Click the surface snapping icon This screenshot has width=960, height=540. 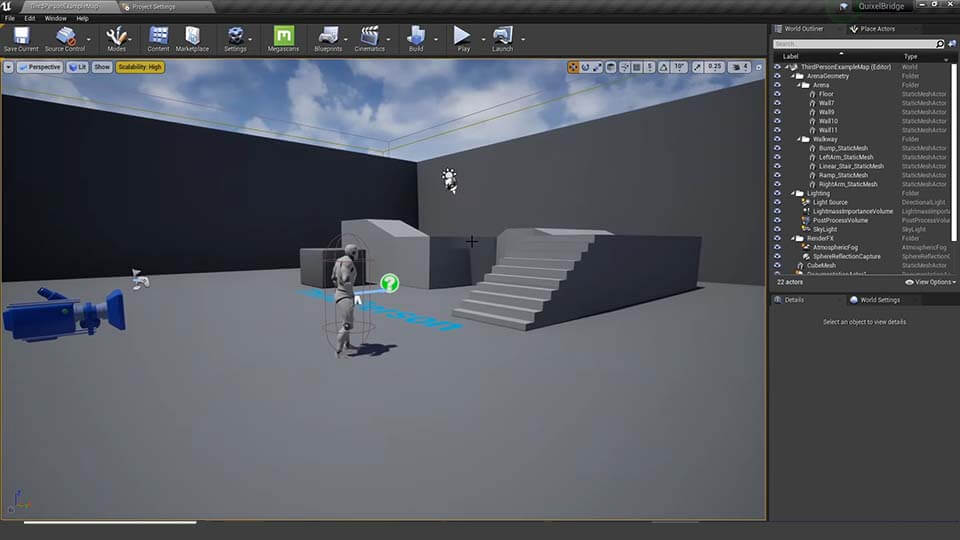pos(624,67)
